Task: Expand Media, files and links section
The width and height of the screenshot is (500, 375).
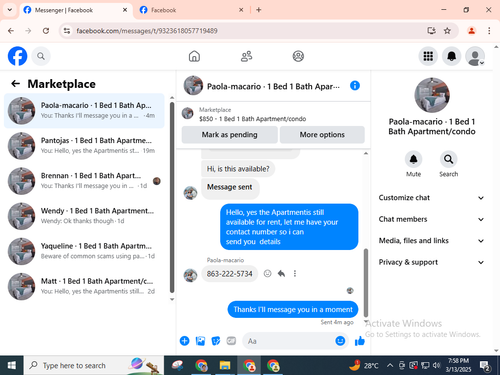Action: [431, 241]
